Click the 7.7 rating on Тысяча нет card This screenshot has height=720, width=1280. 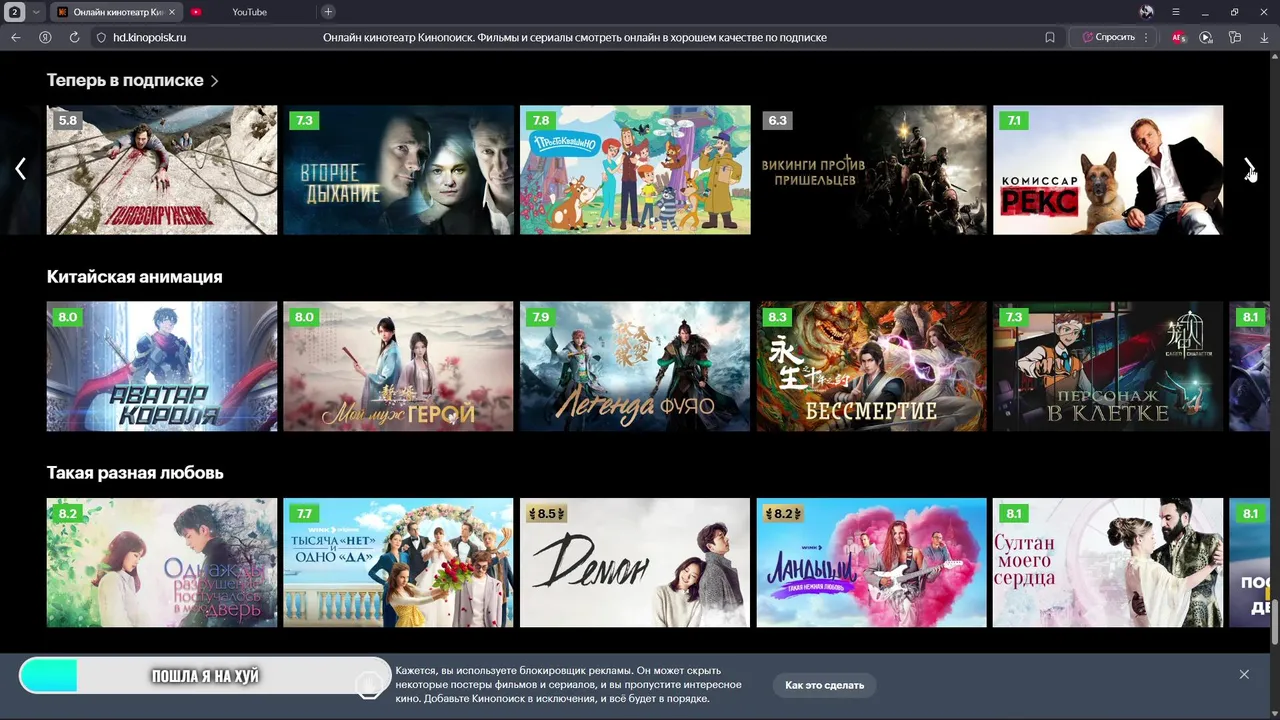pos(304,513)
